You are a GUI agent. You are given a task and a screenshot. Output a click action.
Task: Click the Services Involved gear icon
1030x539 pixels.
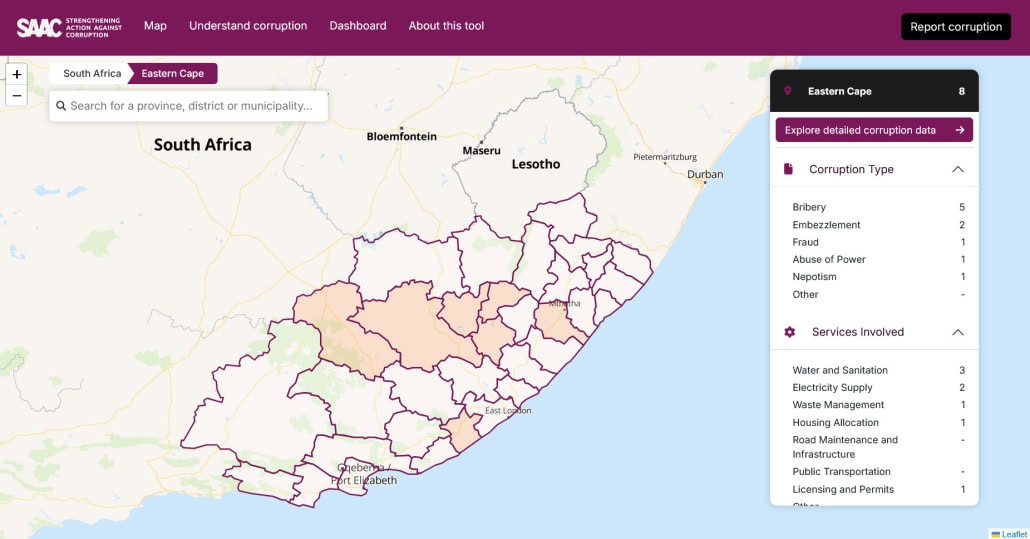pyautogui.click(x=789, y=332)
